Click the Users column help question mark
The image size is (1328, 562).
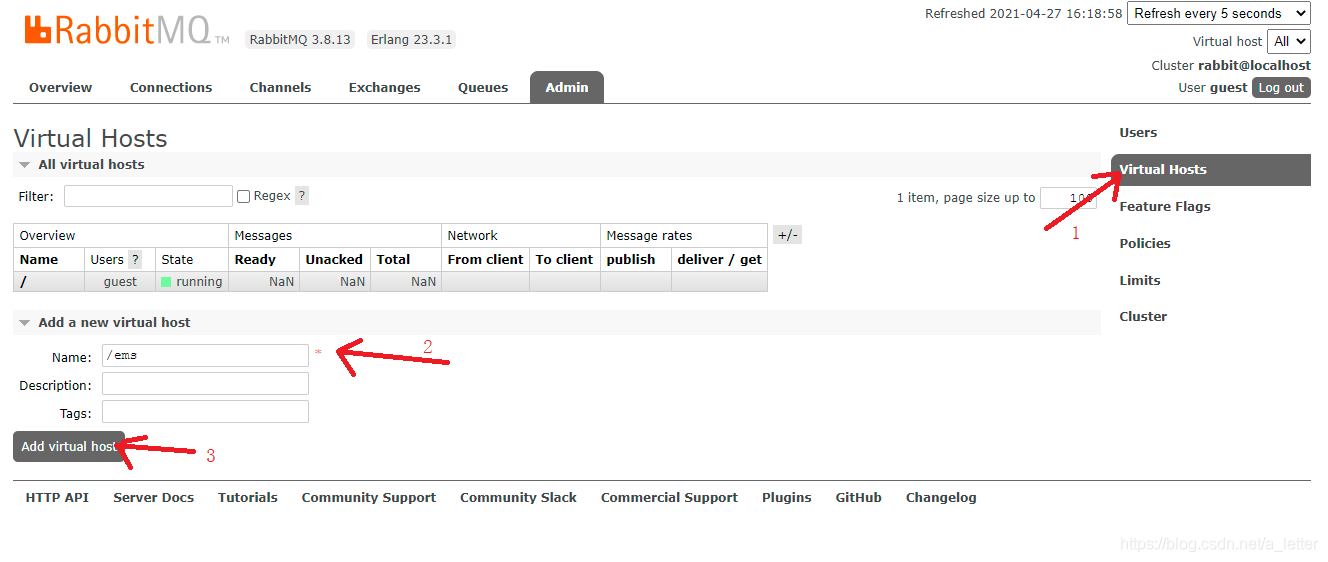click(135, 259)
